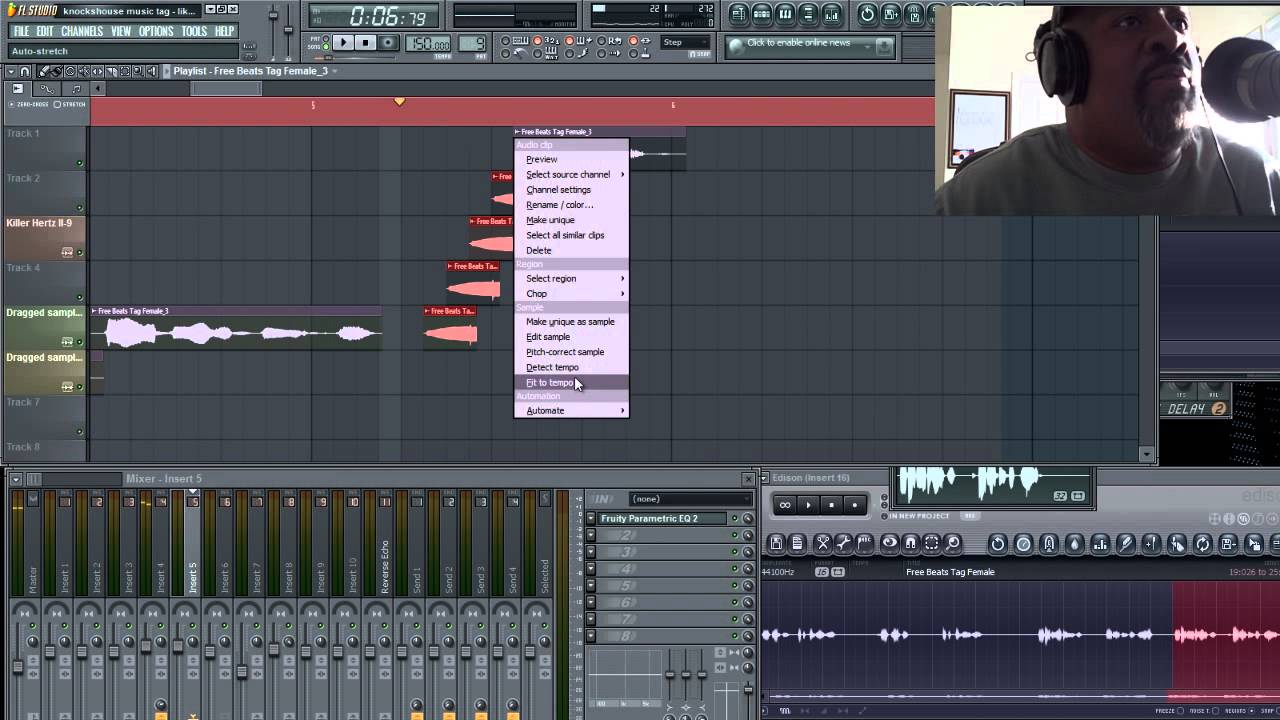This screenshot has height=720, width=1280.
Task: Click Edison selection marquee icon
Action: point(931,544)
